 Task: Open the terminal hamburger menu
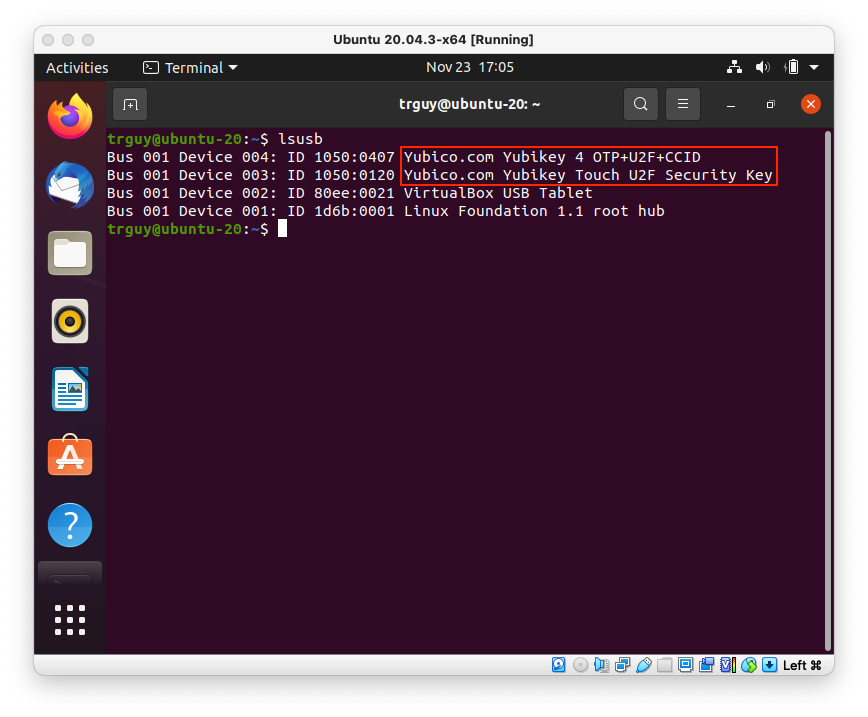tap(683, 104)
